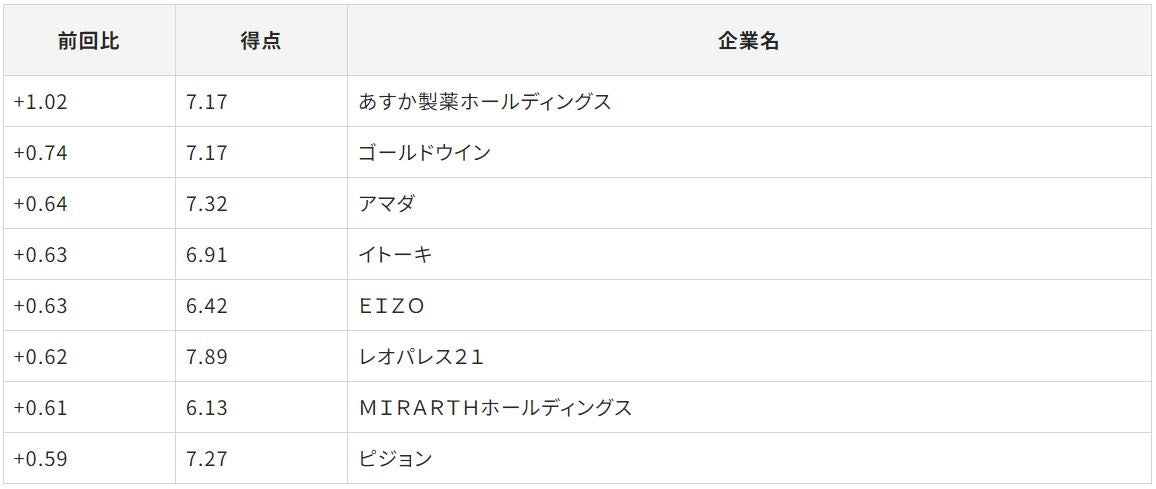The height and width of the screenshot is (489, 1156).
Task: Click the 6.42 score value
Action: (x=207, y=305)
